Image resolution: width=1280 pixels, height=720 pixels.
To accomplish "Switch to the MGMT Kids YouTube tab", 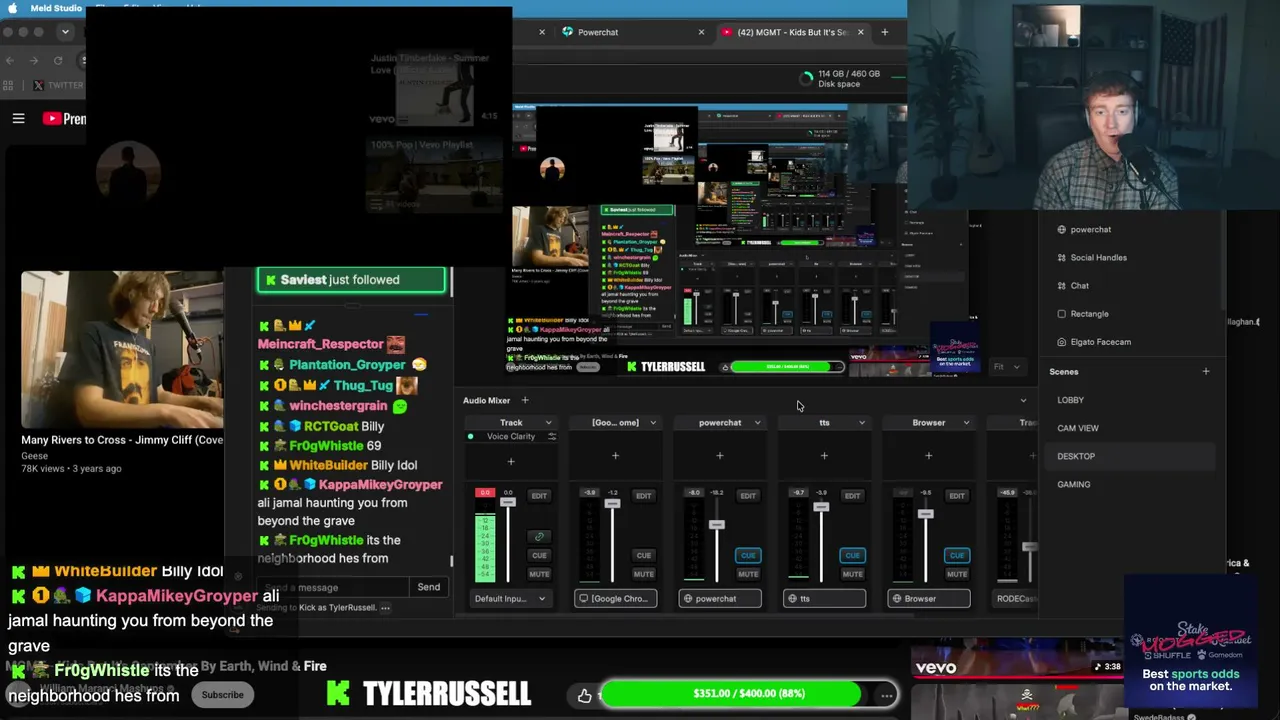I will pos(791,32).
